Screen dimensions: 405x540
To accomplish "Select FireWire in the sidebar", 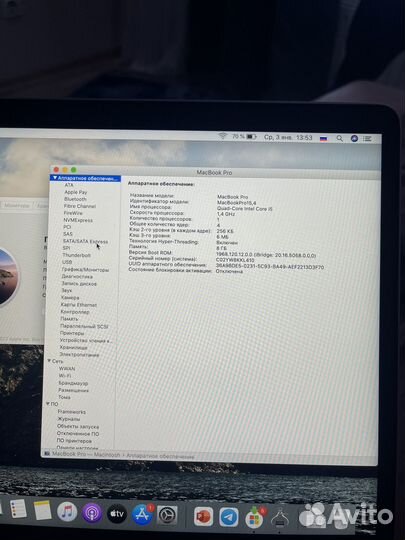I will [x=73, y=213].
